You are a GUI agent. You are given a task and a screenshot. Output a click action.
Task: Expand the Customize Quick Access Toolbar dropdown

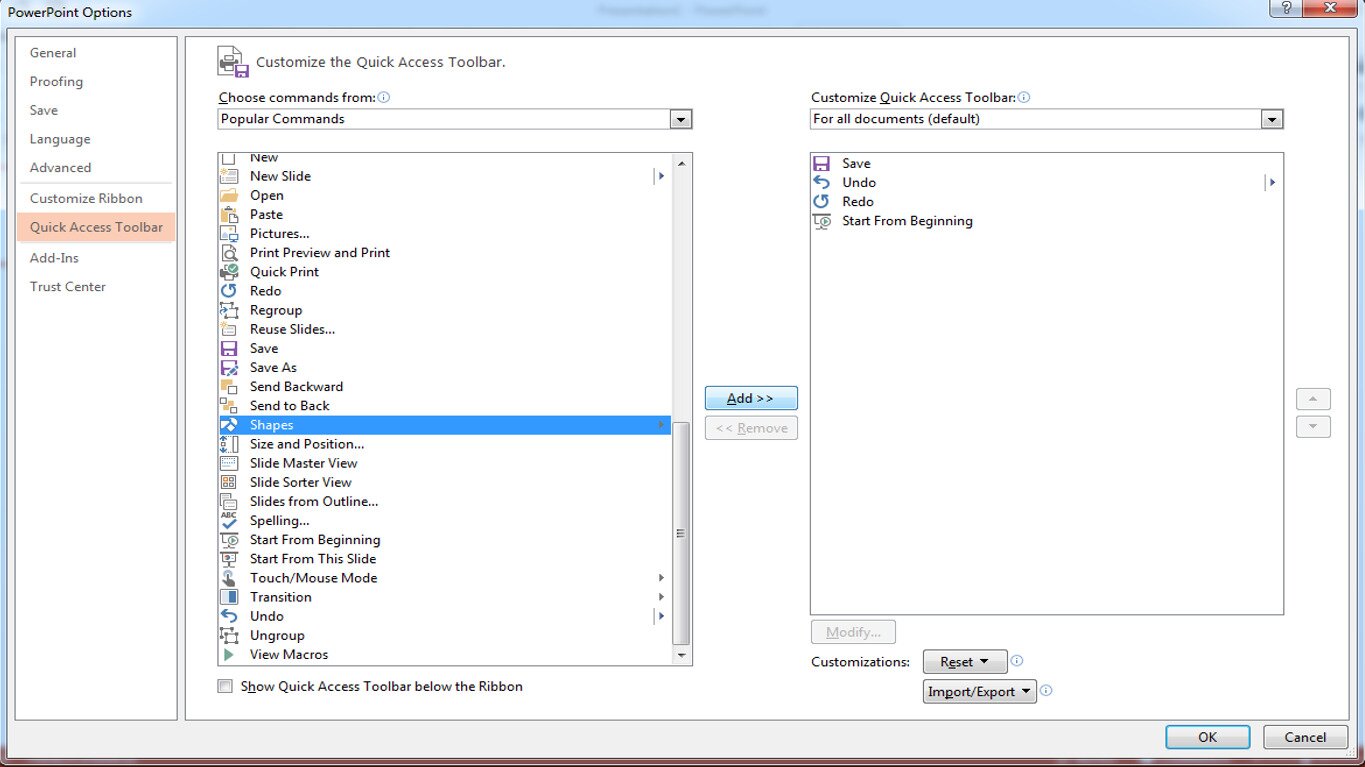[x=1271, y=119]
